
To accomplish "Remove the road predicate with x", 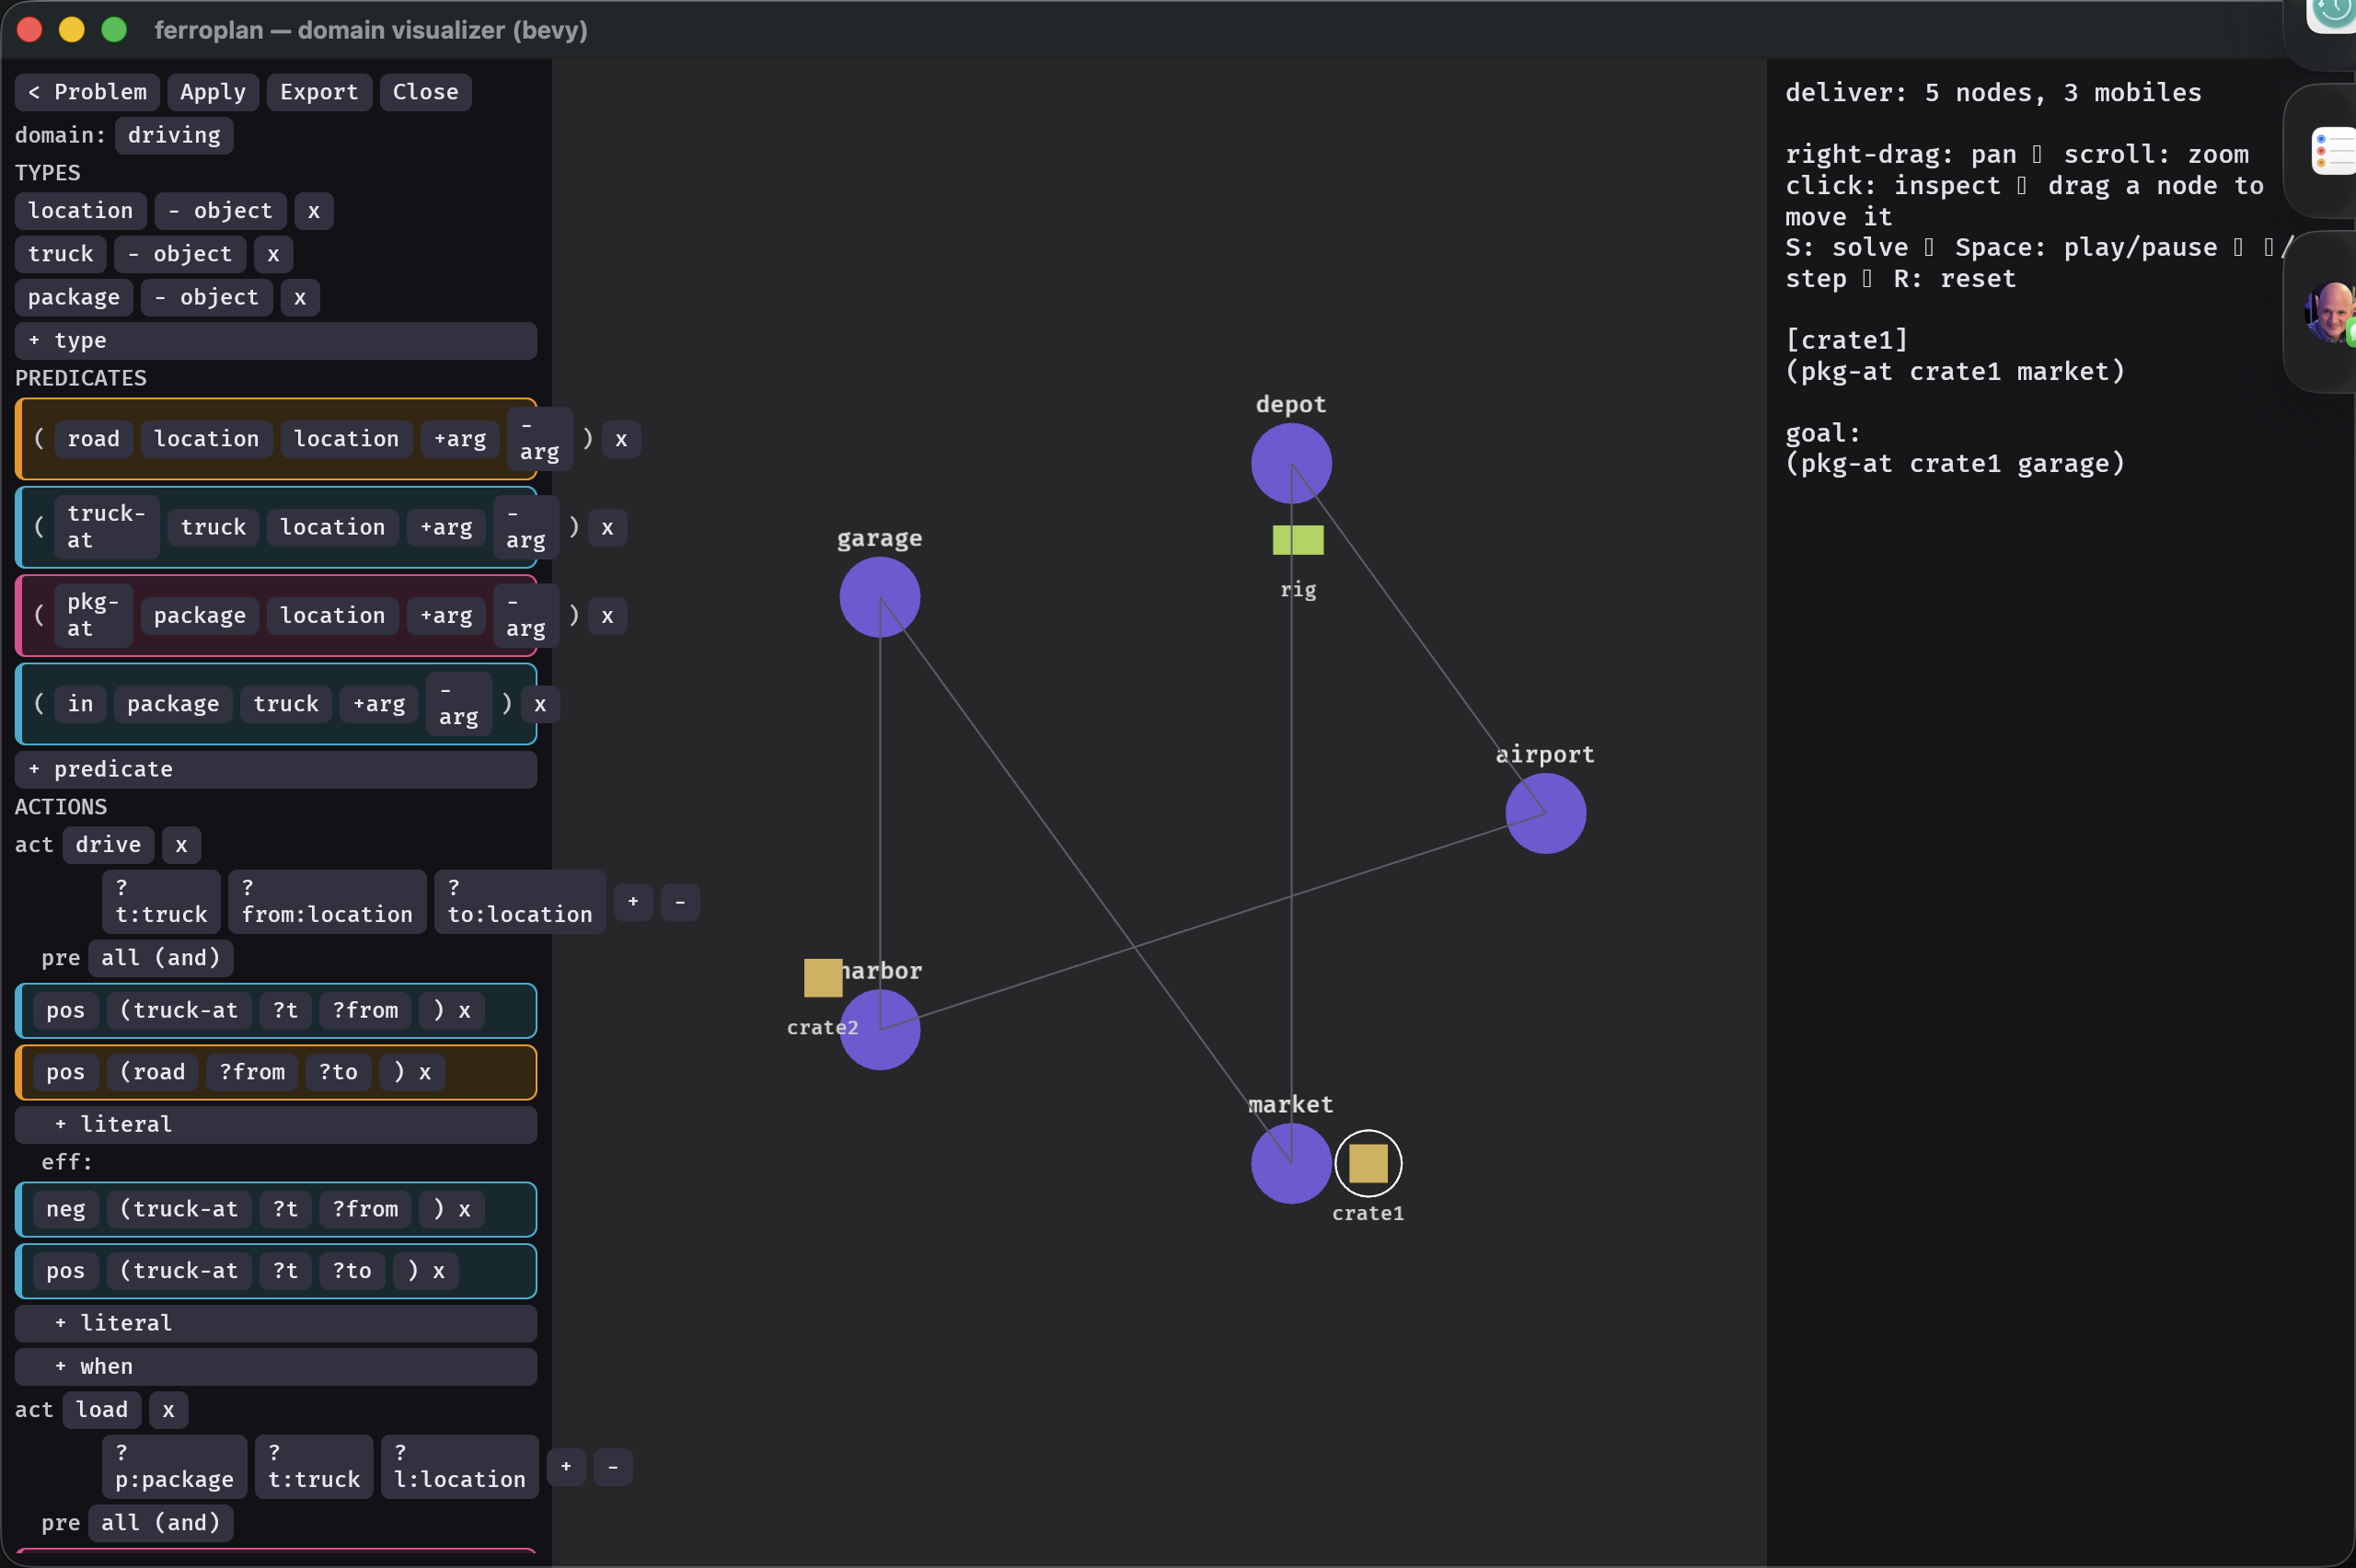I will (621, 439).
